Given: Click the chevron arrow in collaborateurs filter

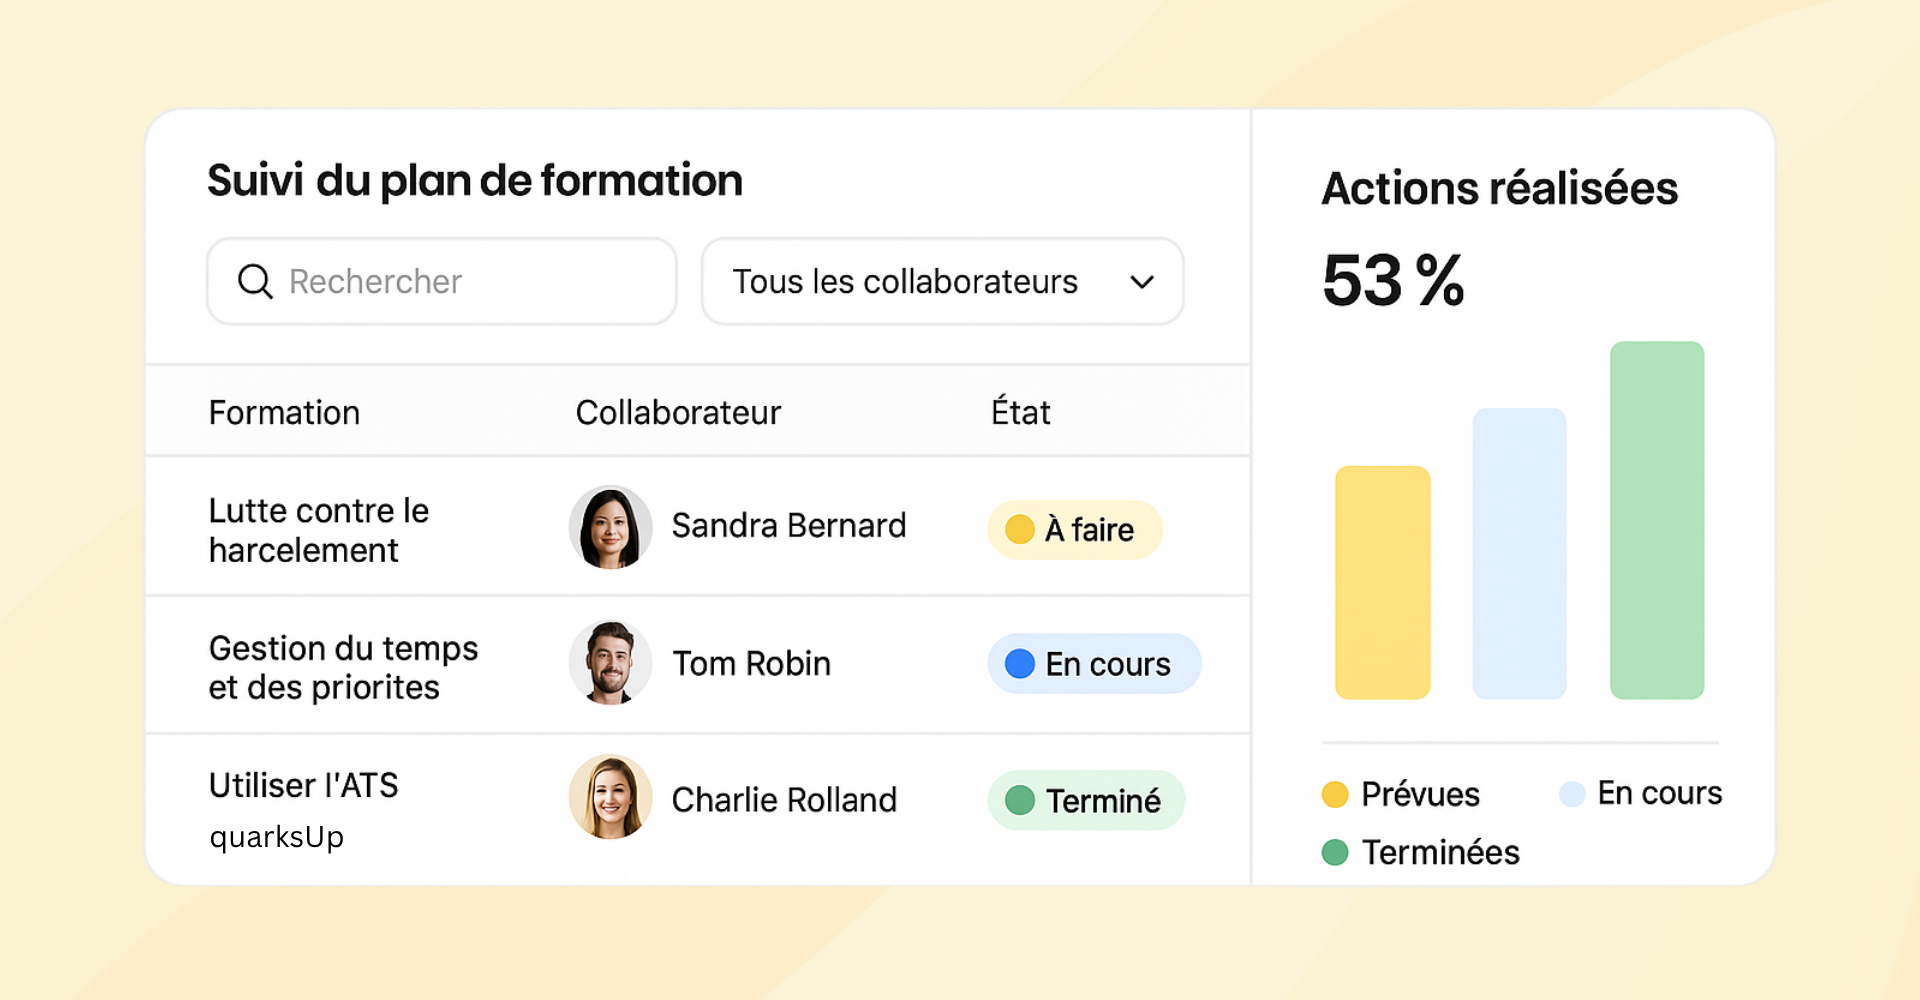Looking at the screenshot, I should coord(1142,282).
